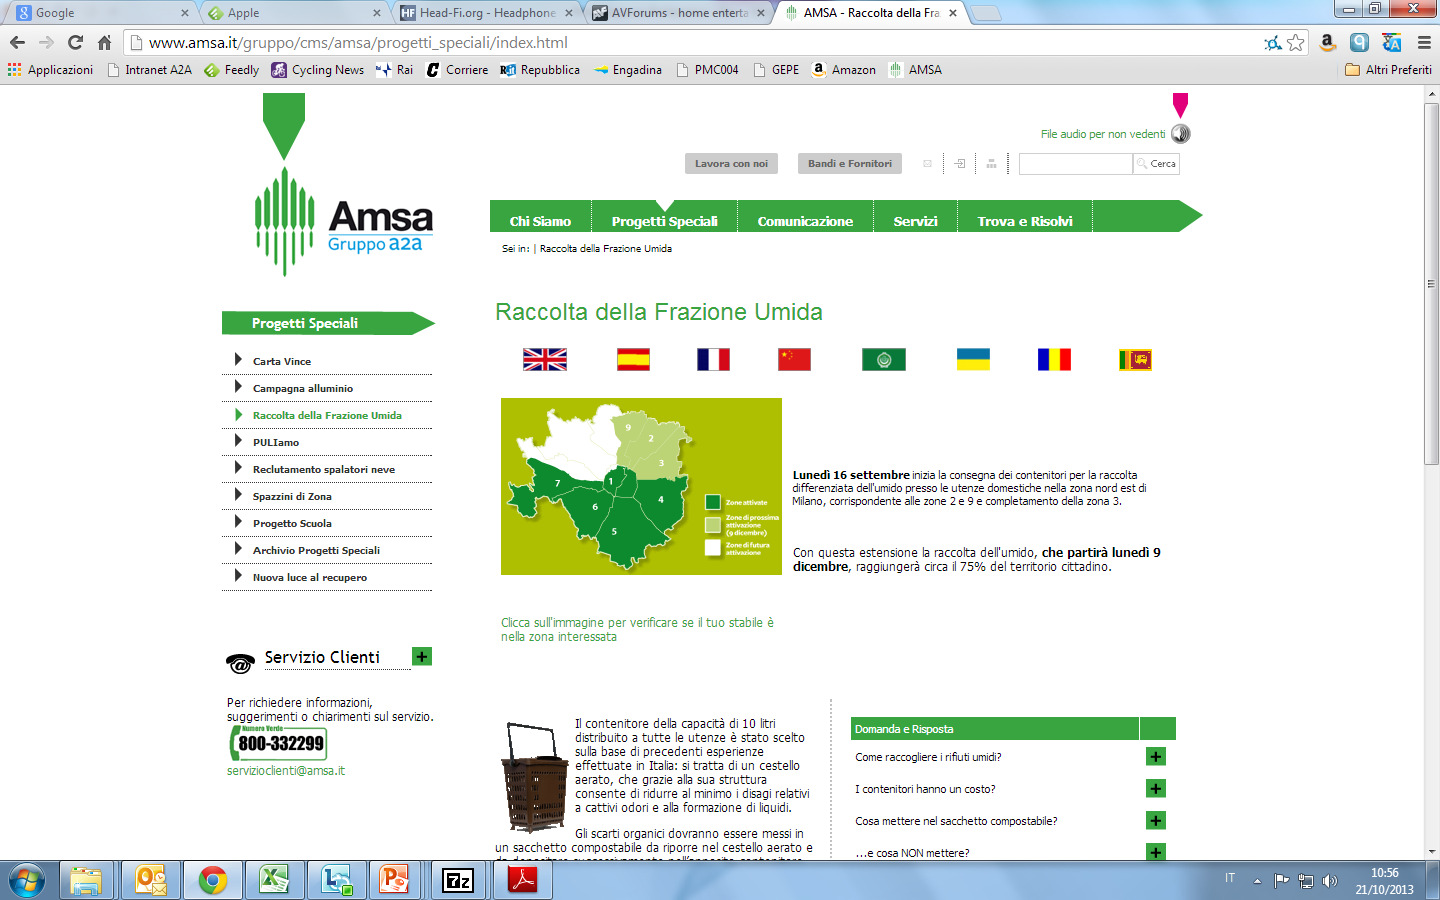Open Excel from the taskbar
Viewport: 1440px width, 900px height.
274,880
